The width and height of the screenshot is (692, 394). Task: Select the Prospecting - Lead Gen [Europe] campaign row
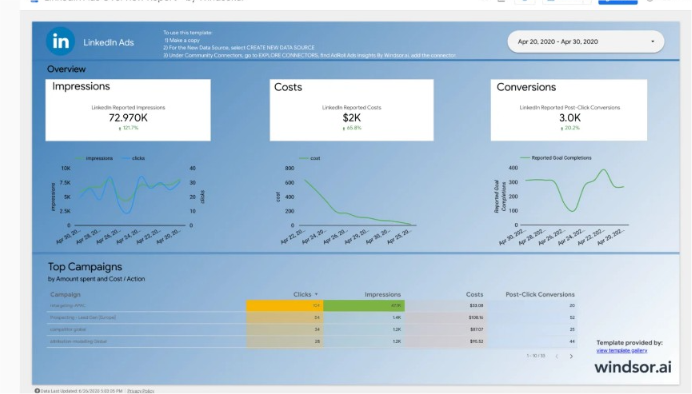(x=312, y=317)
